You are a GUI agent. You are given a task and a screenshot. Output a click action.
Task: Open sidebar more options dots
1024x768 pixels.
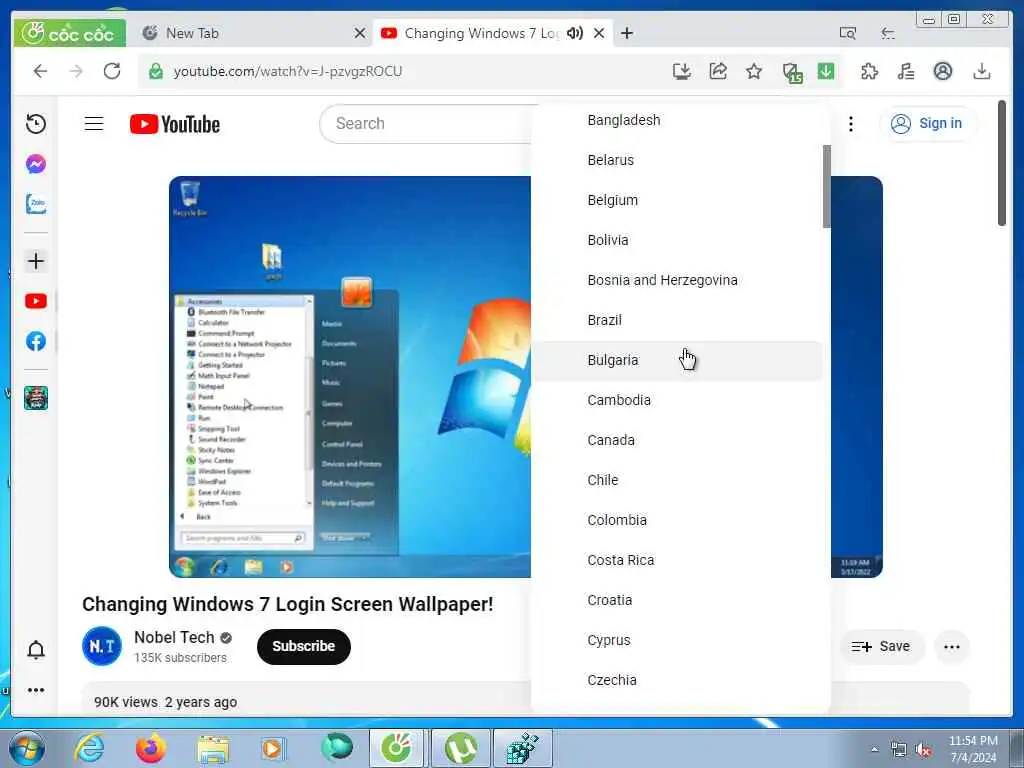click(x=36, y=690)
